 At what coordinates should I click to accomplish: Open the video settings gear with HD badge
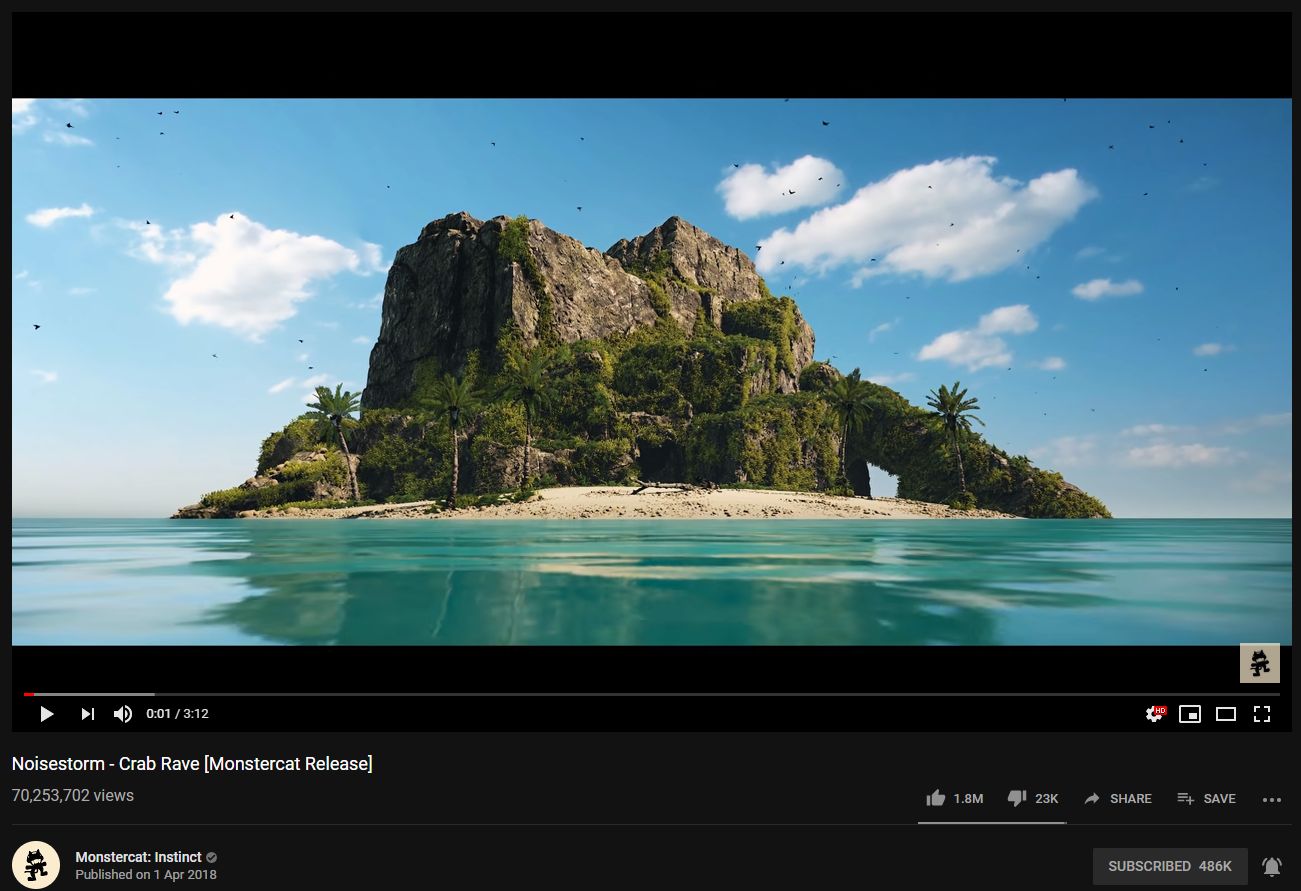[x=1155, y=713]
